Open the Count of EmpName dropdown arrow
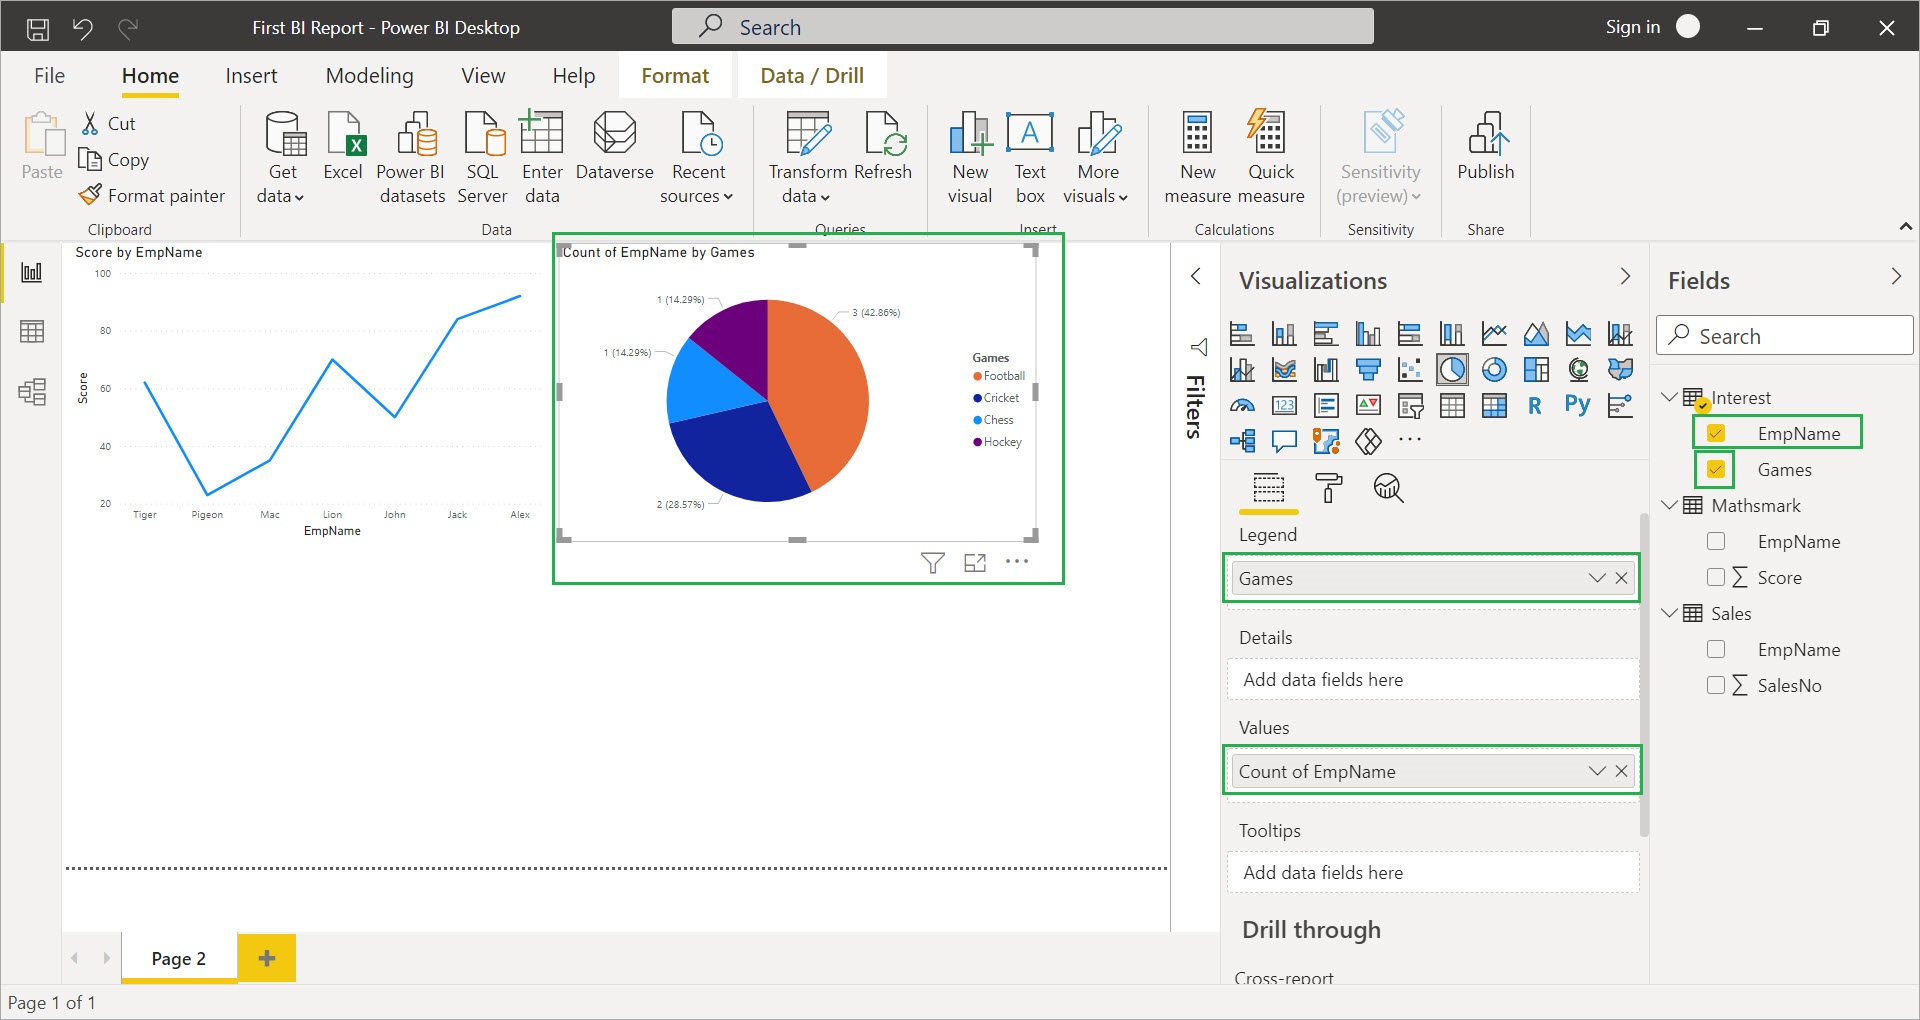The width and height of the screenshot is (1920, 1020). (1597, 771)
